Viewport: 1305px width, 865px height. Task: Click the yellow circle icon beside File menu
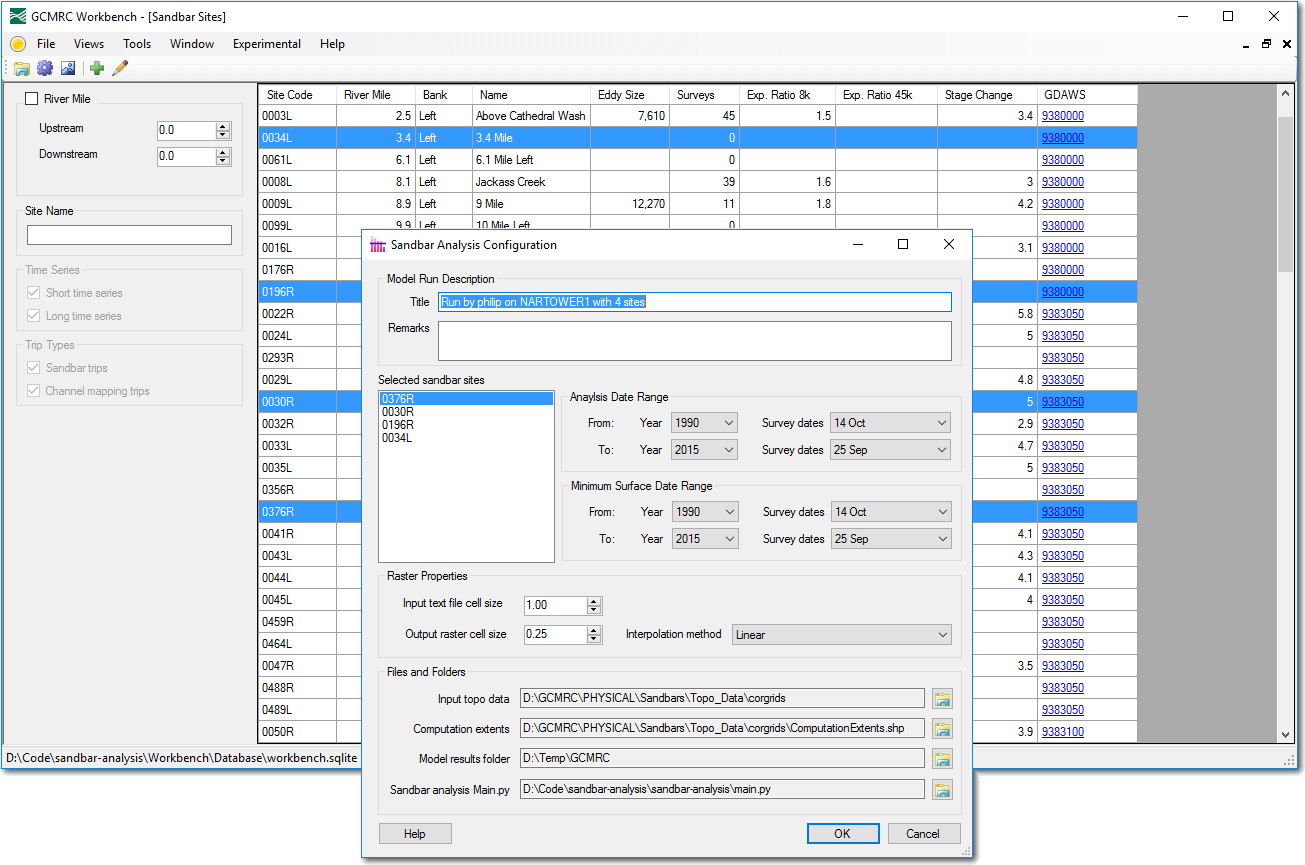pos(18,44)
